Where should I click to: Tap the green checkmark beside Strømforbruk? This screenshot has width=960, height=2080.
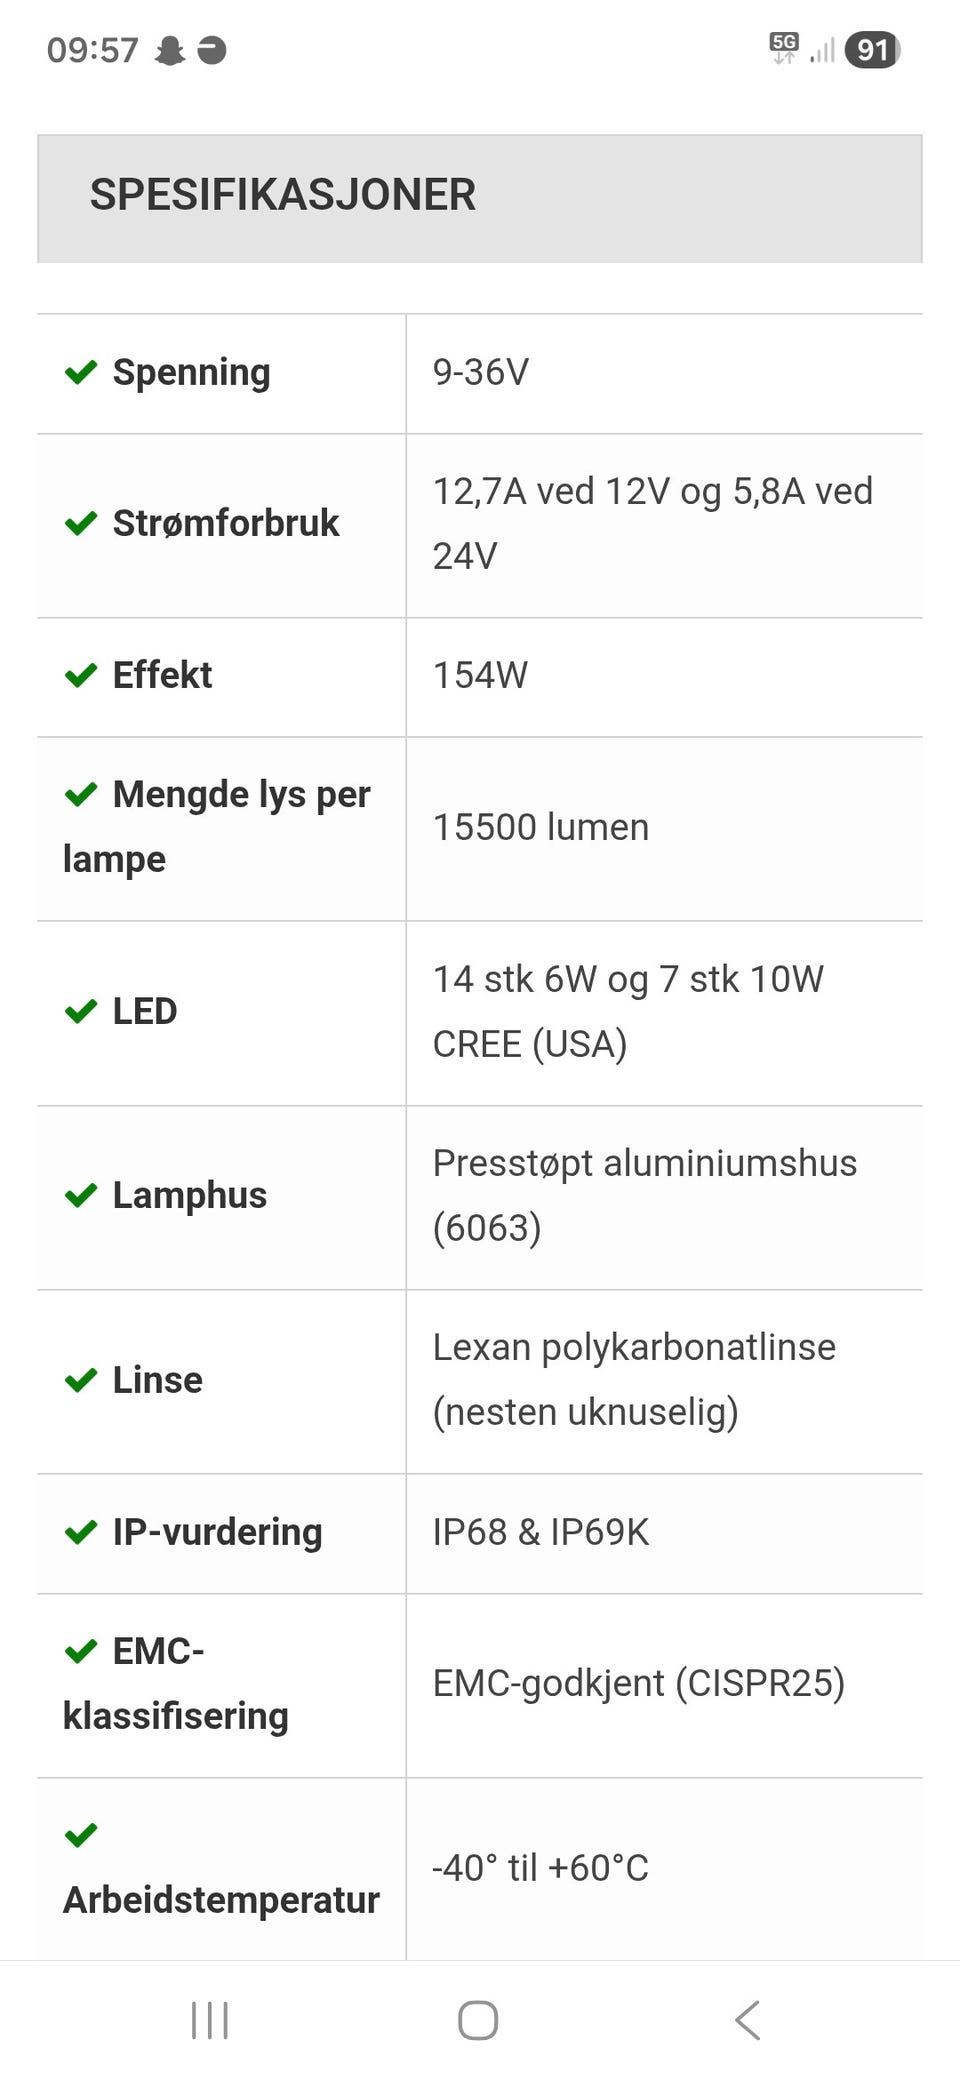tap(81, 523)
